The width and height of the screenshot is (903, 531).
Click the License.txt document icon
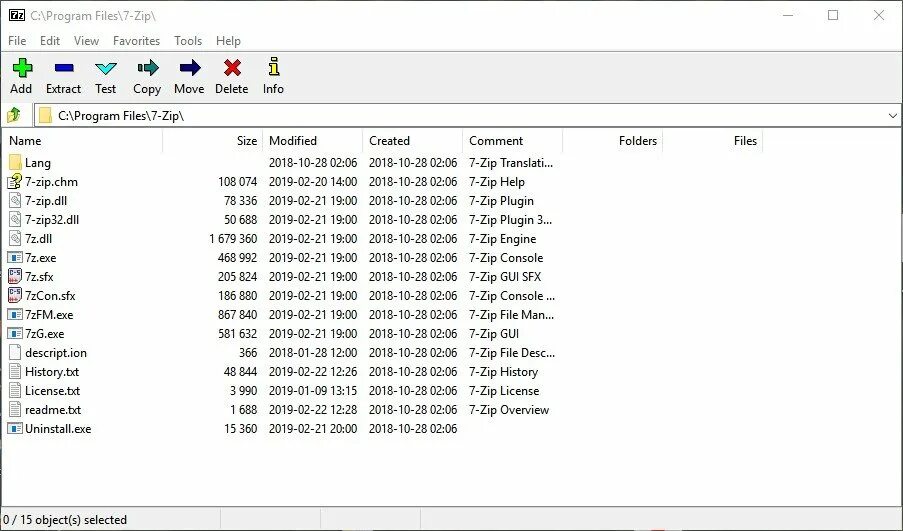(15, 390)
